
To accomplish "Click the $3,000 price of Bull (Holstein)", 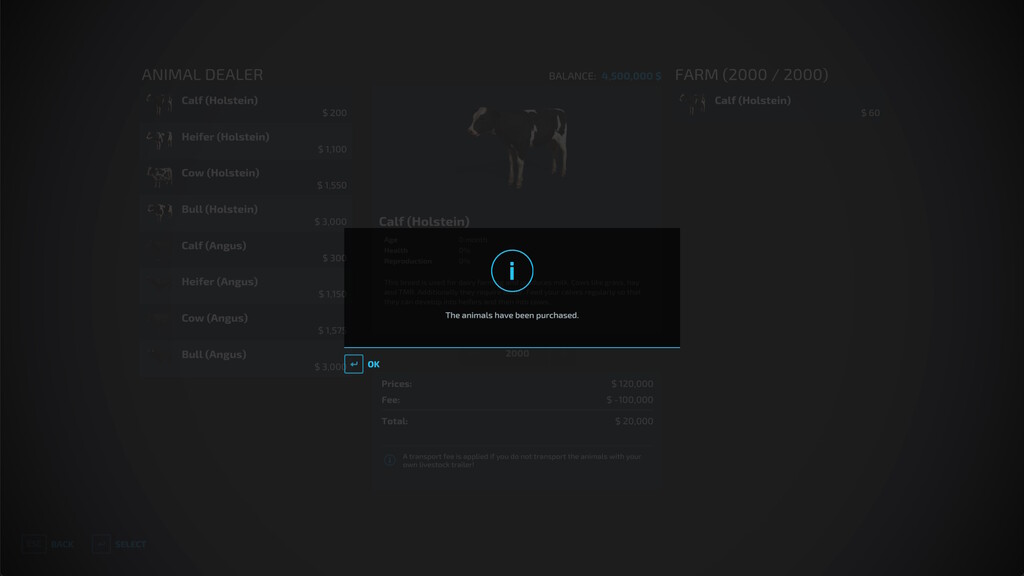I will [x=330, y=222].
